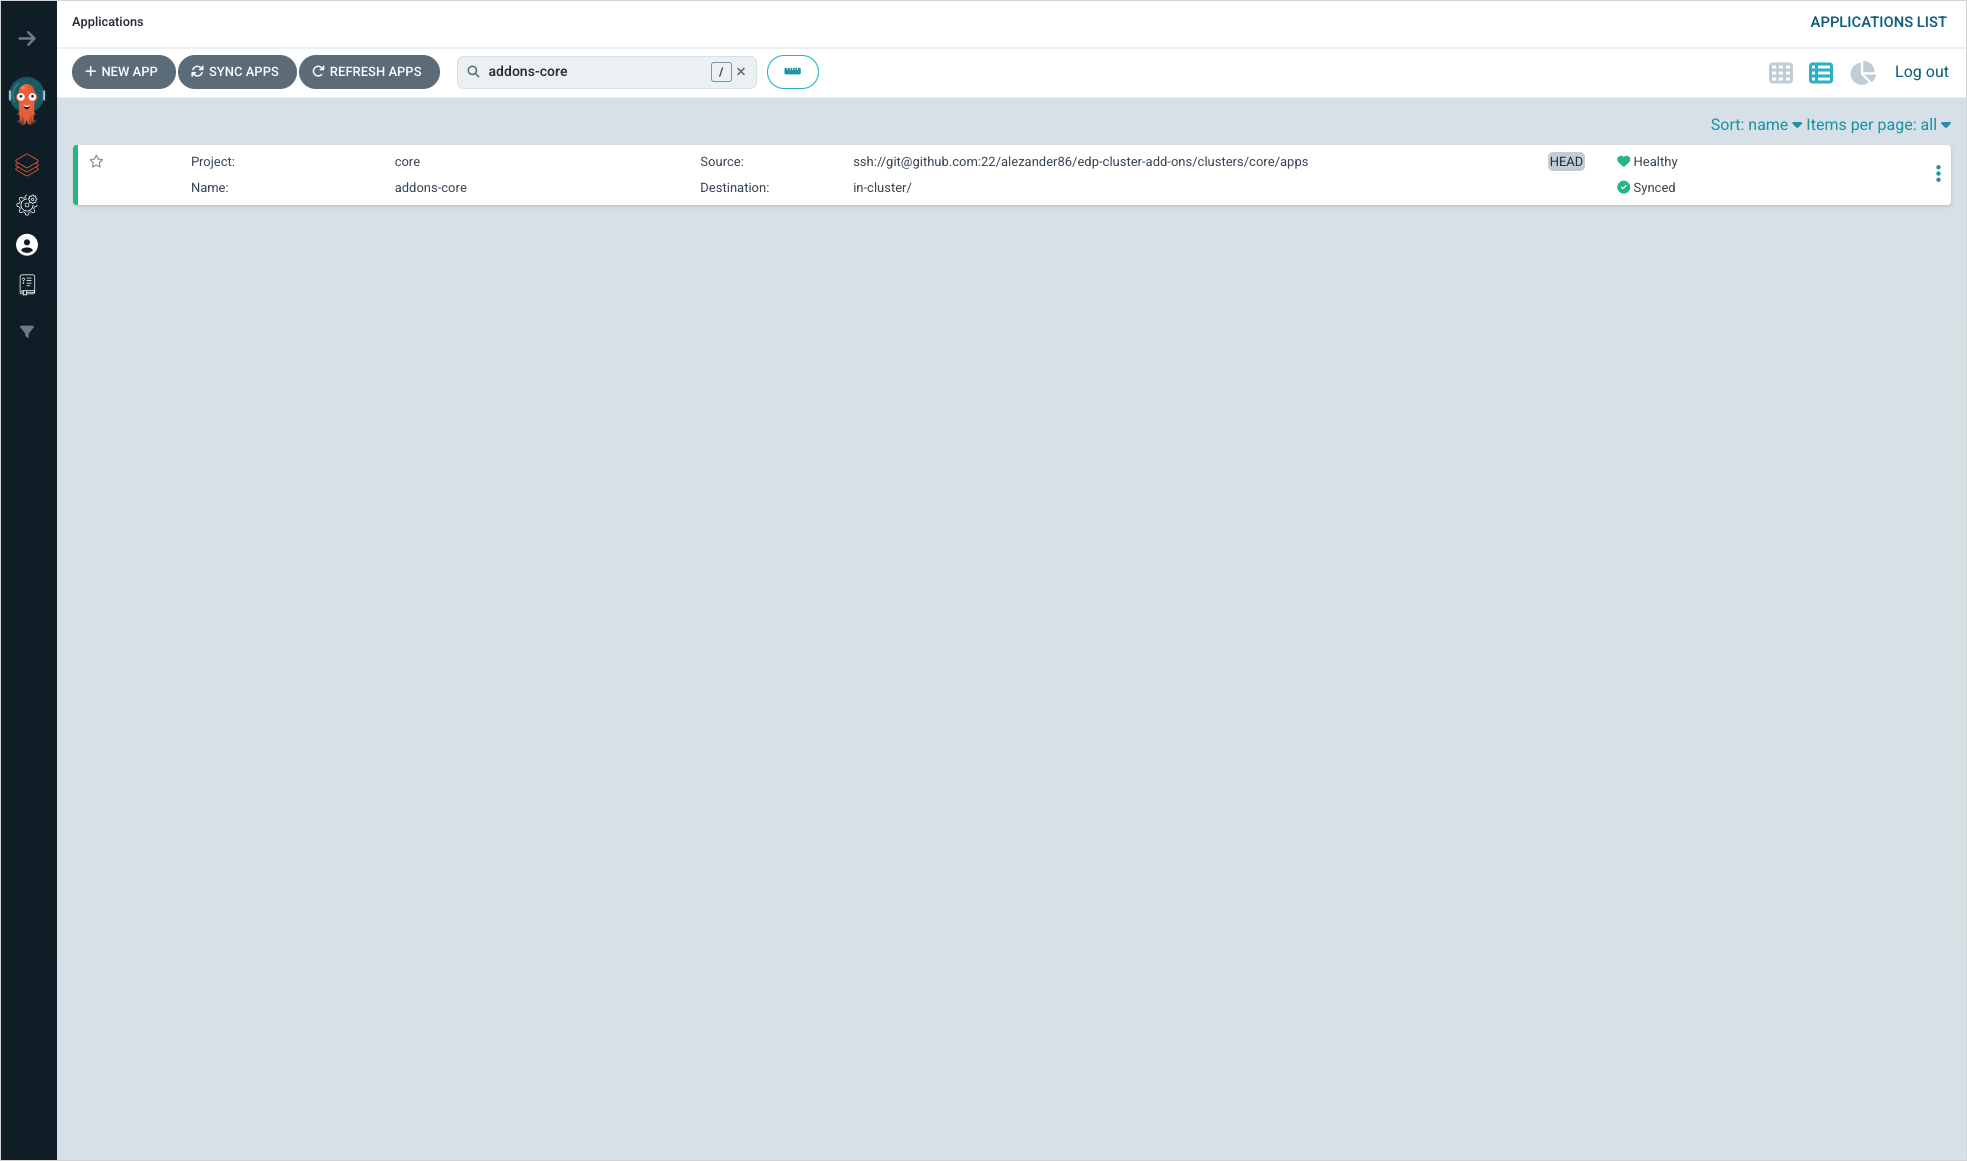The height and width of the screenshot is (1161, 1967).
Task: Open addons-core three-dot actions menu
Action: tap(1938, 174)
